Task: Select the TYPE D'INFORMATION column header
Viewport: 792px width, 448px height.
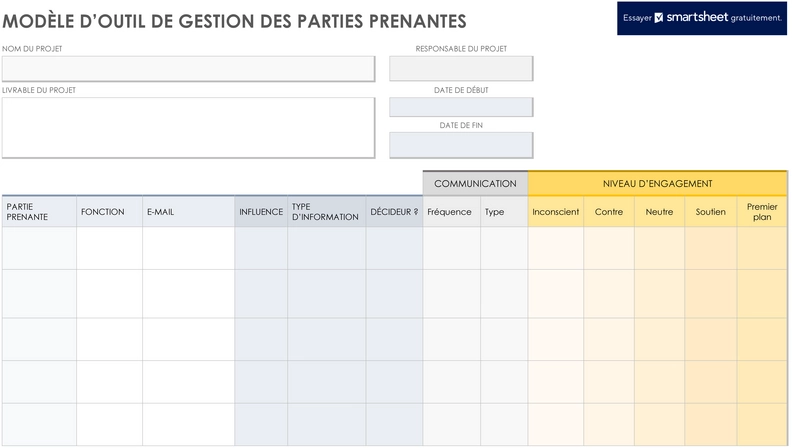Action: 327,212
